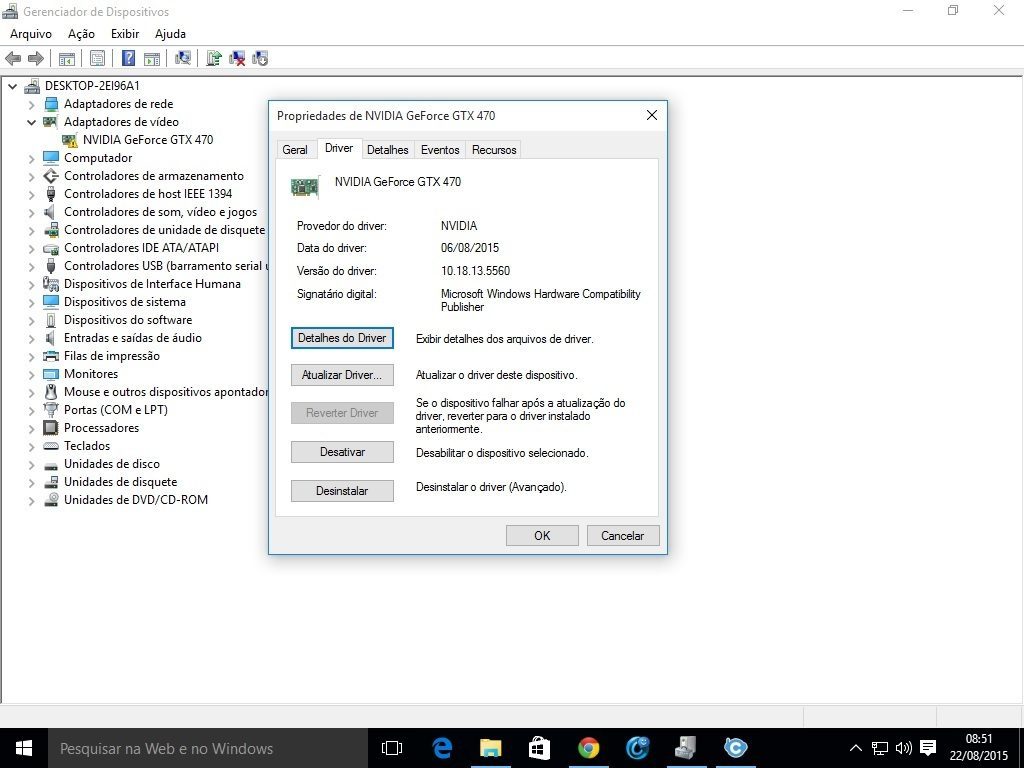Click the keyboard icon beside Teclados
The height and width of the screenshot is (768, 1024).
click(51, 446)
